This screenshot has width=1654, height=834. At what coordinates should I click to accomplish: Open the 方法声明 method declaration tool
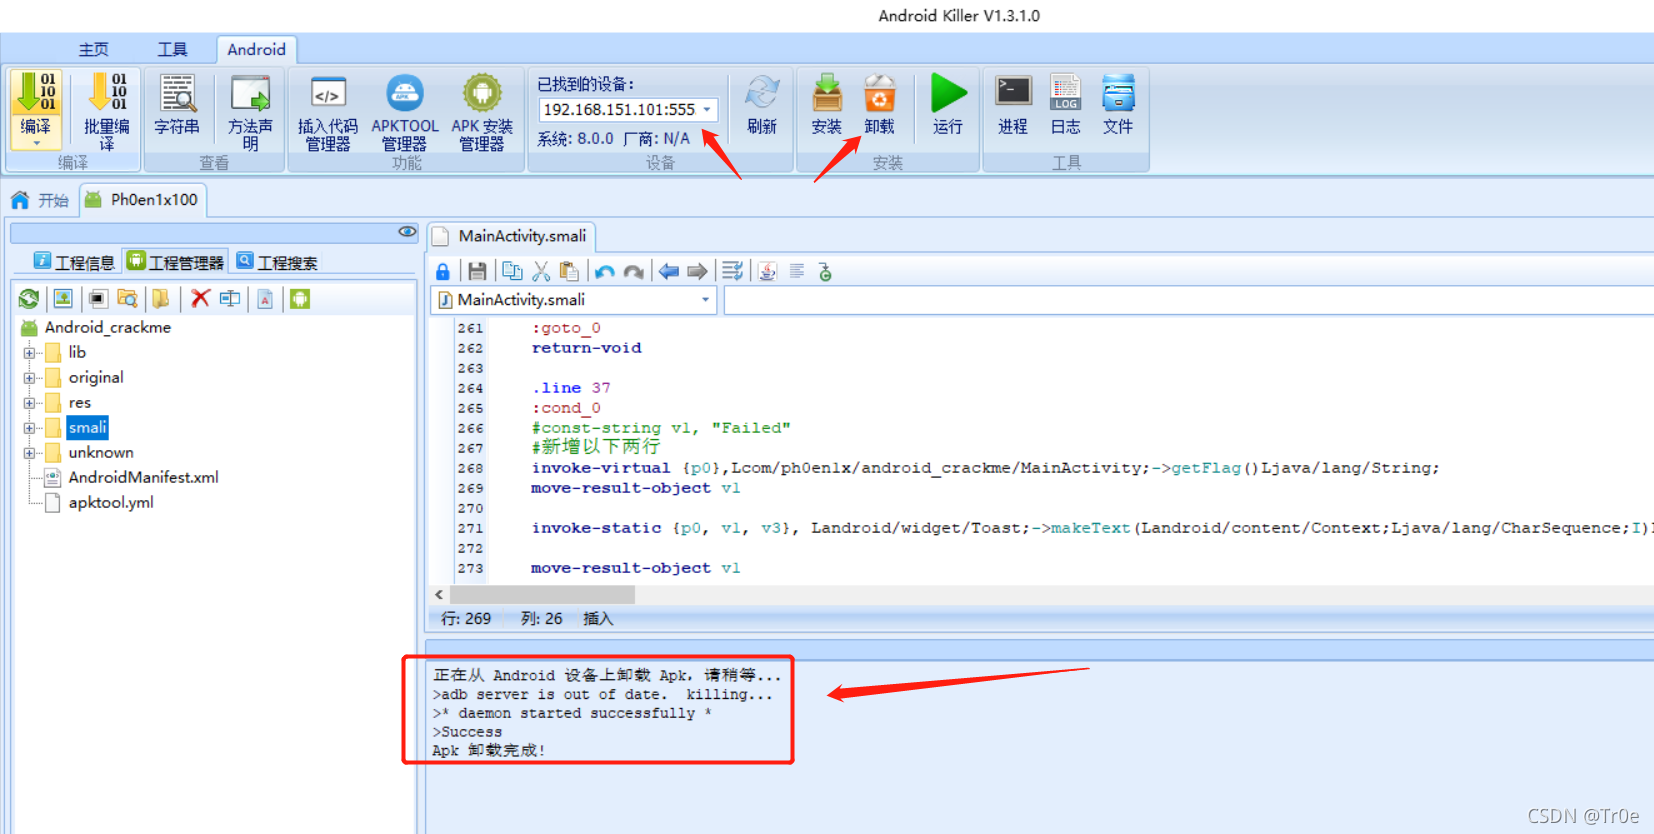[x=250, y=111]
